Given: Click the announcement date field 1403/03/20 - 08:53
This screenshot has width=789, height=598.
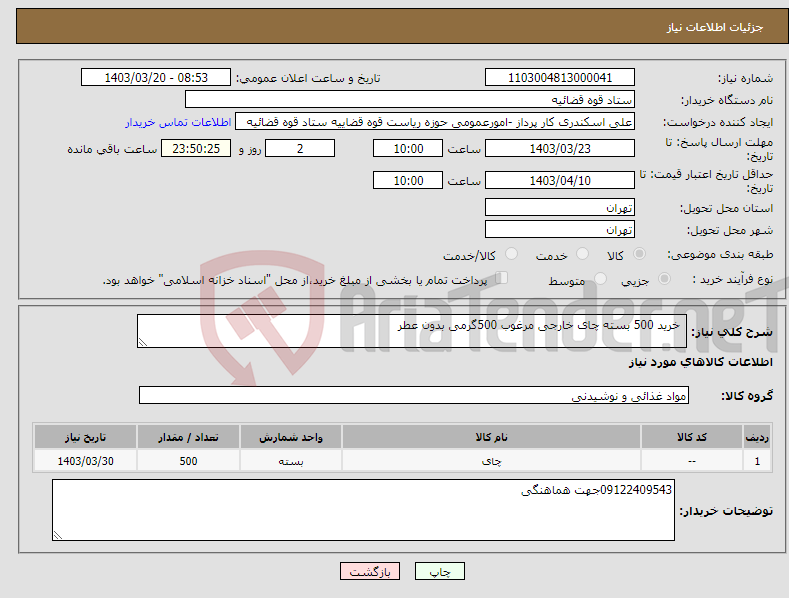Looking at the screenshot, I should (156, 78).
